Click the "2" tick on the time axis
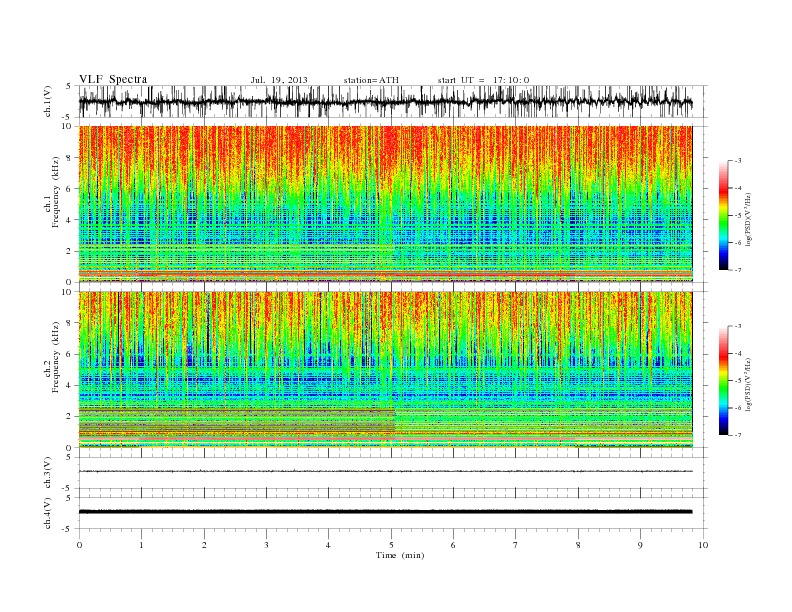The height and width of the screenshot is (612, 792). coord(204,545)
